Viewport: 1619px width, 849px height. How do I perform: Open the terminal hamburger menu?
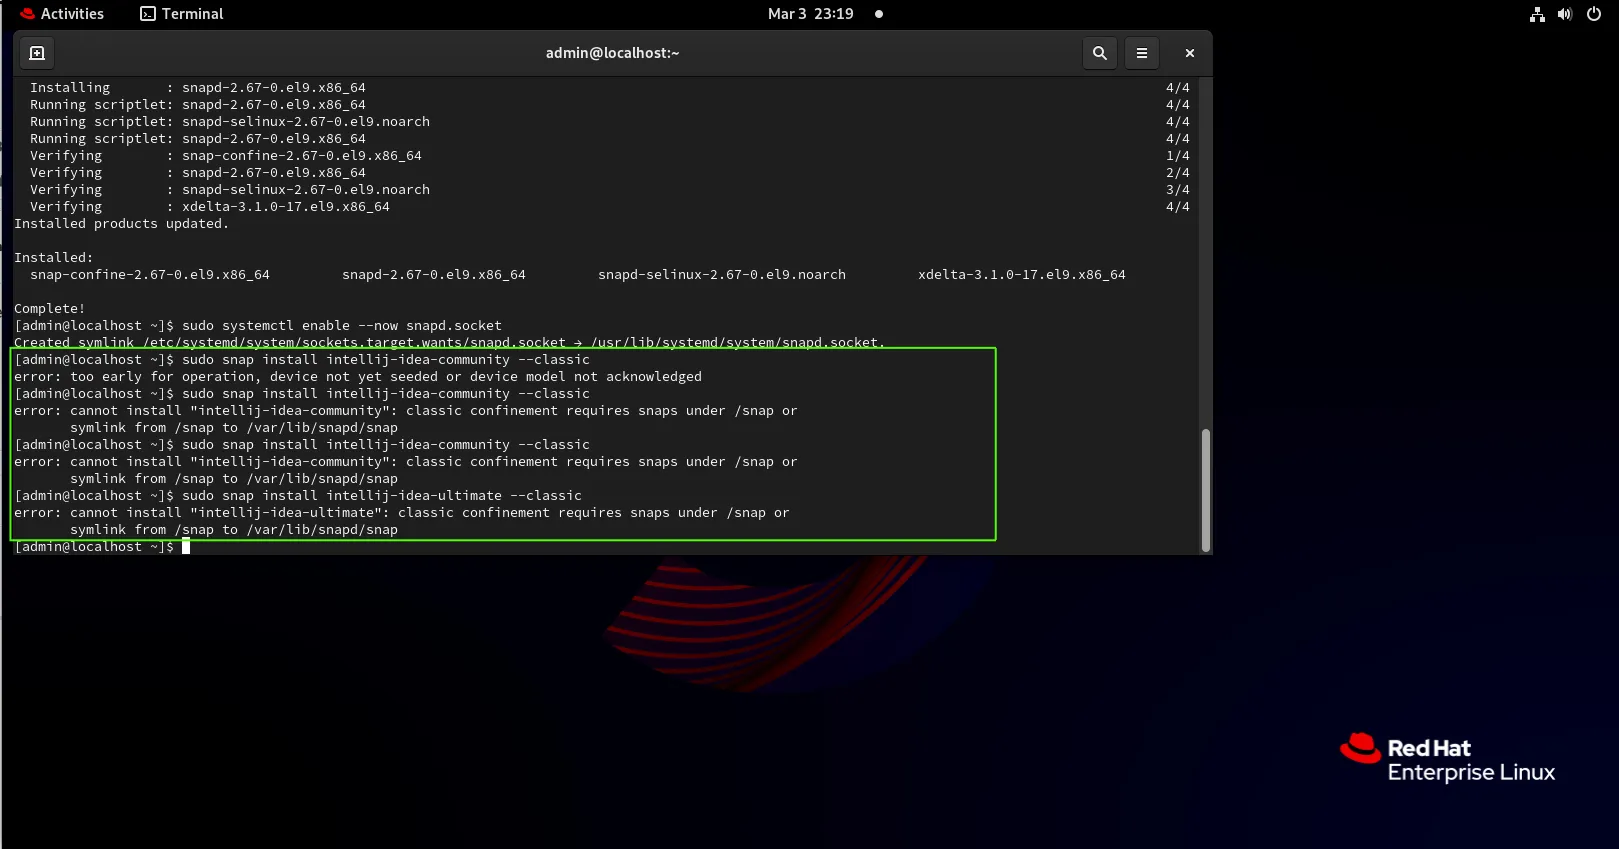tap(1141, 53)
